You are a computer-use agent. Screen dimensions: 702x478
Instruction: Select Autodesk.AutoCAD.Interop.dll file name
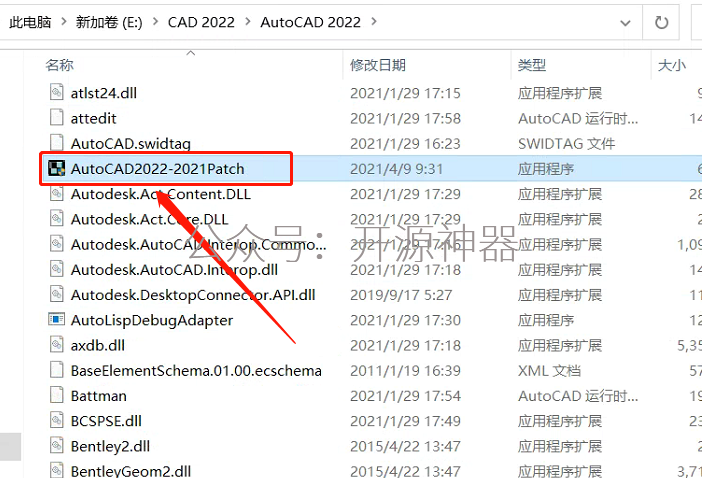(x=175, y=270)
